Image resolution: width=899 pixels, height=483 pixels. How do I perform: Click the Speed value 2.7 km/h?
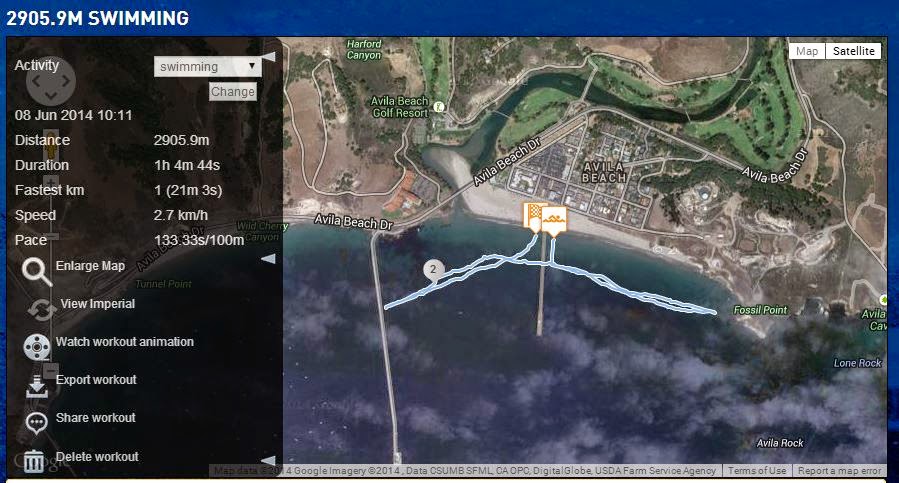pos(181,215)
